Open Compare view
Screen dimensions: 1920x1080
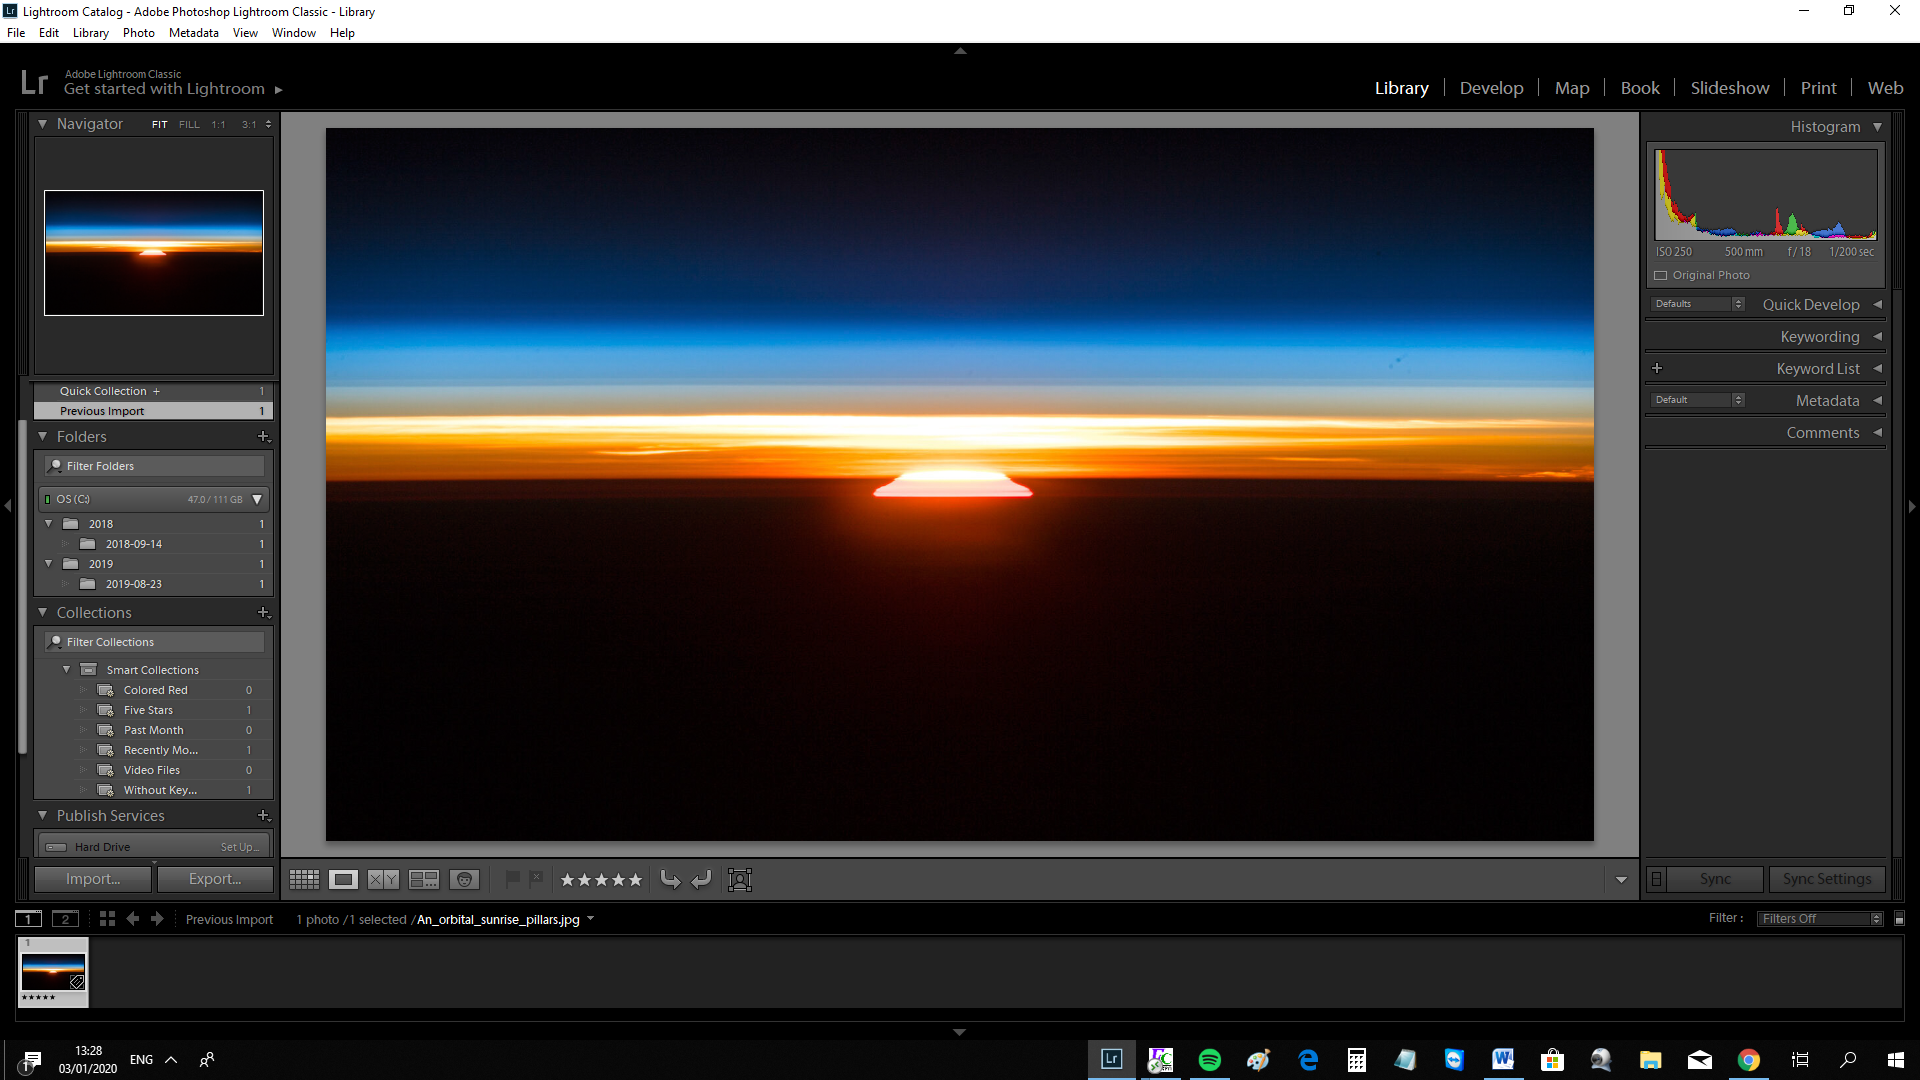[381, 879]
